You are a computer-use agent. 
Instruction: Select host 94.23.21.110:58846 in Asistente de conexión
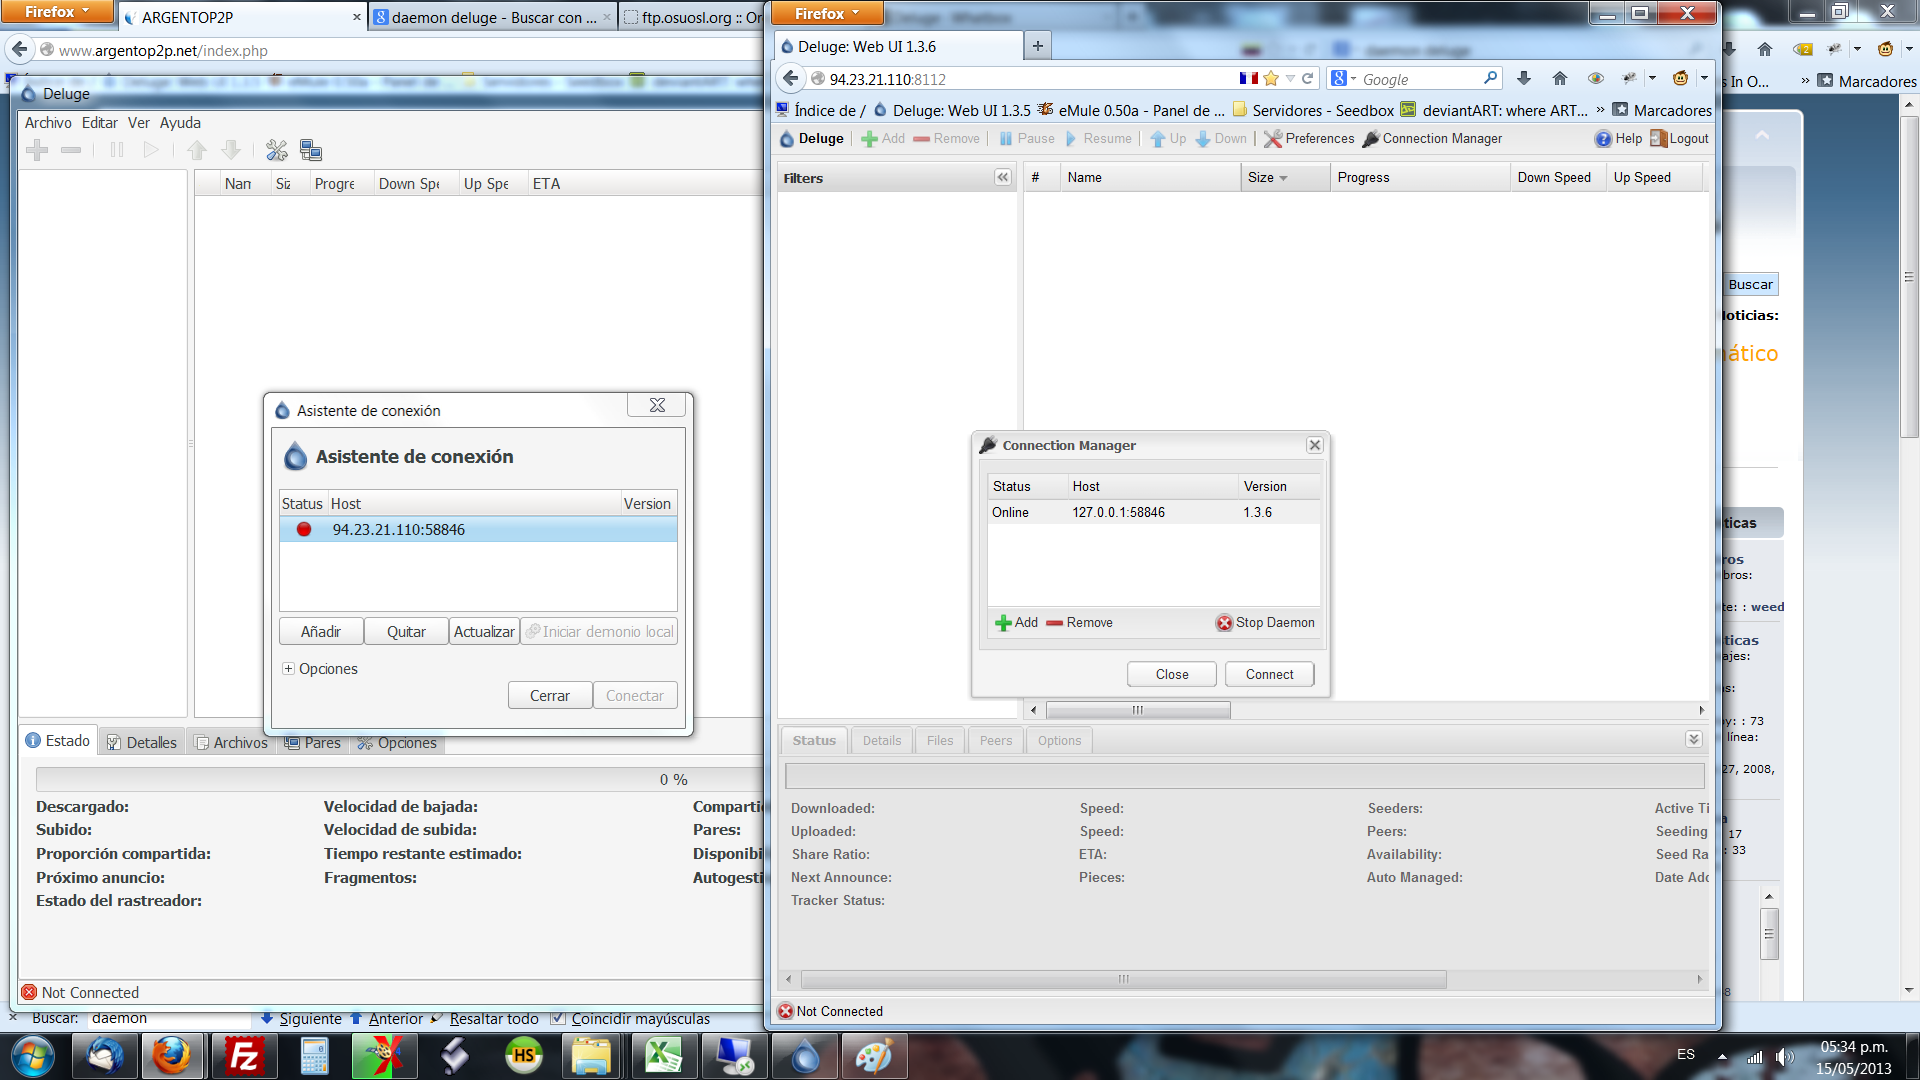(x=478, y=529)
